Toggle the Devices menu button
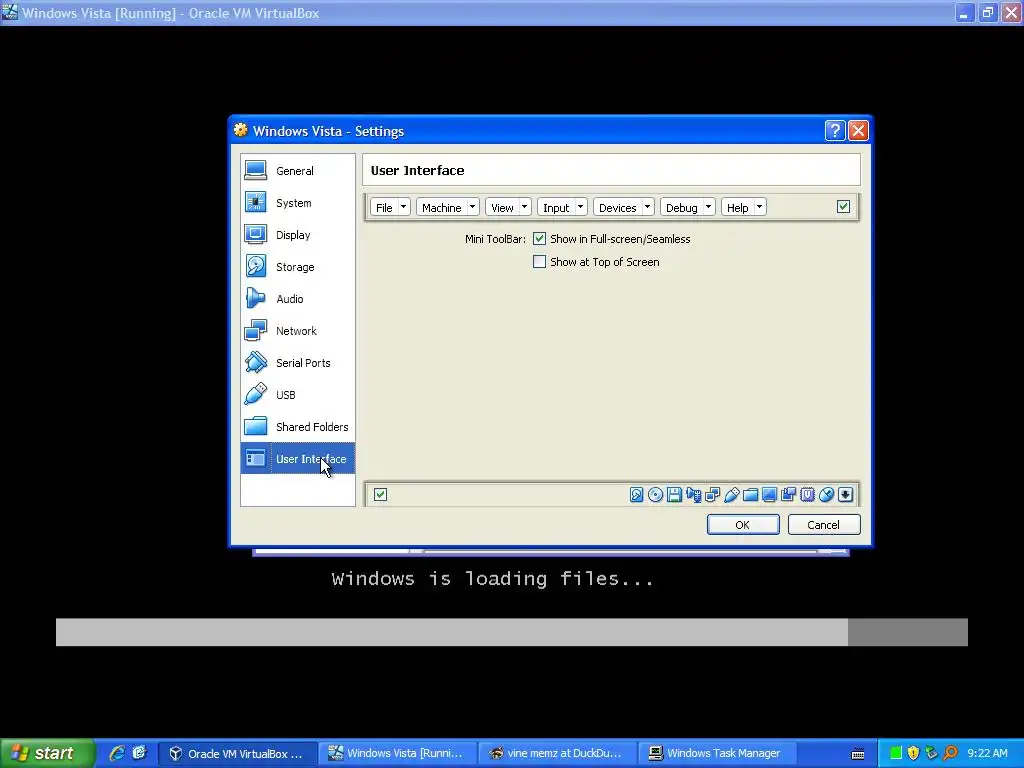The width and height of the screenshot is (1024, 768). pos(617,207)
